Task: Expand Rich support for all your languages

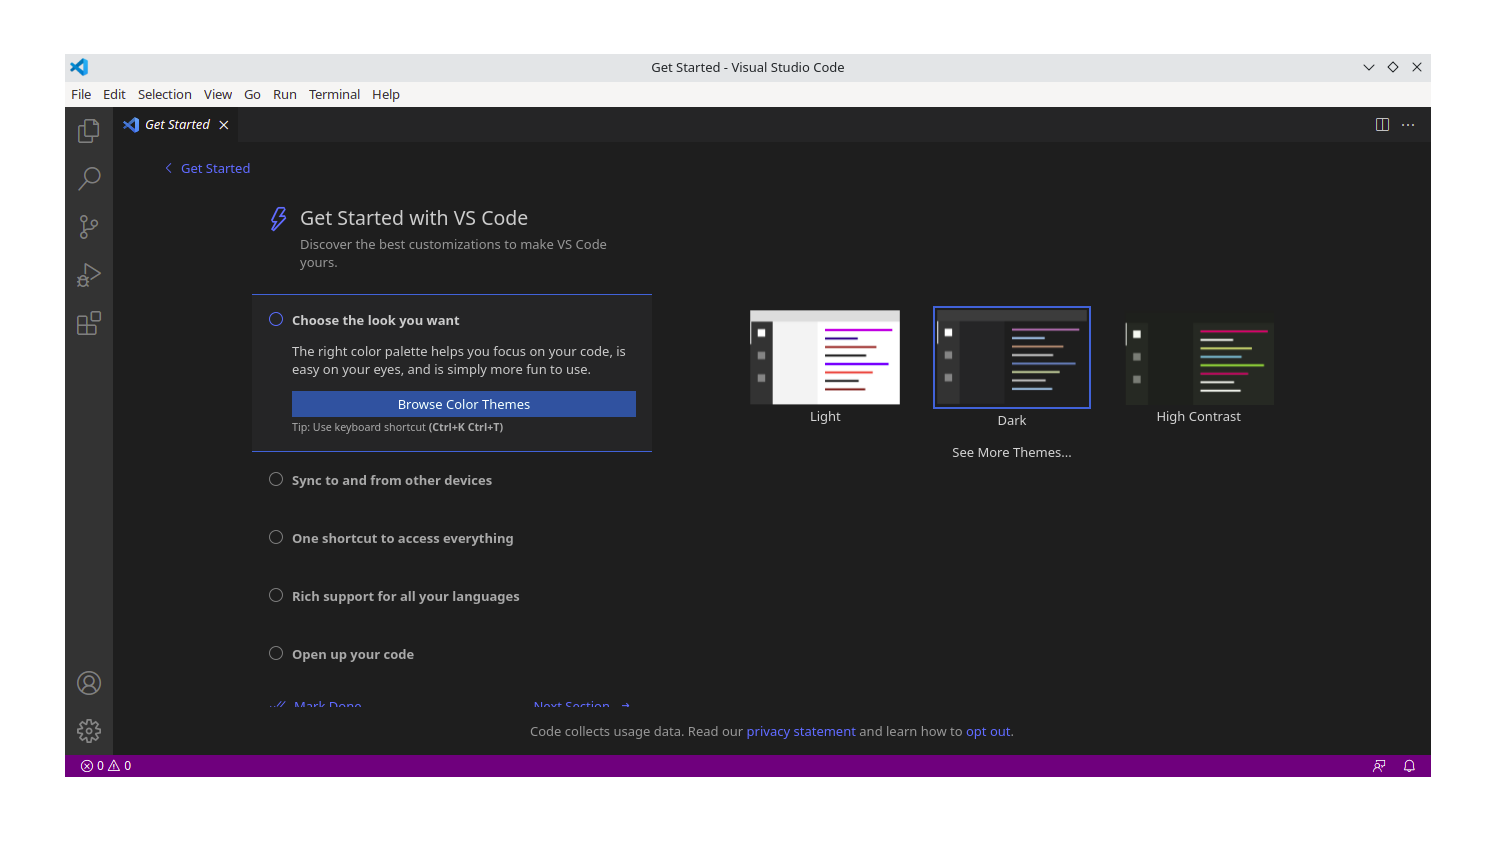Action: pos(405,597)
